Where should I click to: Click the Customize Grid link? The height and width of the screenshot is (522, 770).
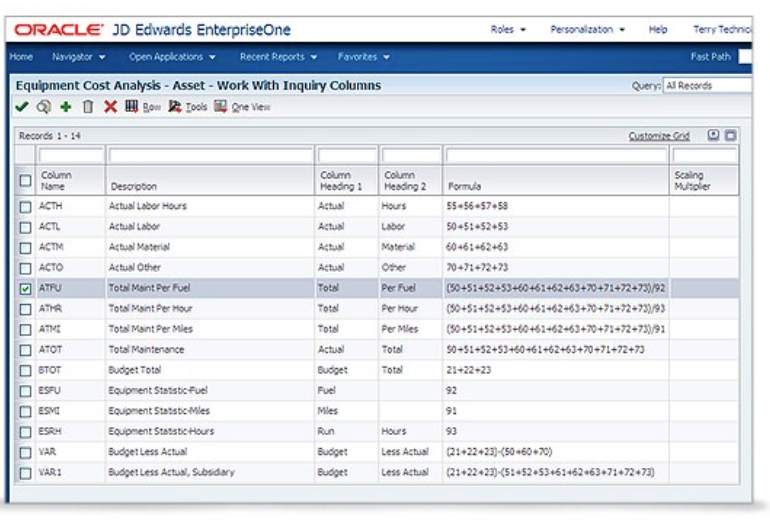659,136
